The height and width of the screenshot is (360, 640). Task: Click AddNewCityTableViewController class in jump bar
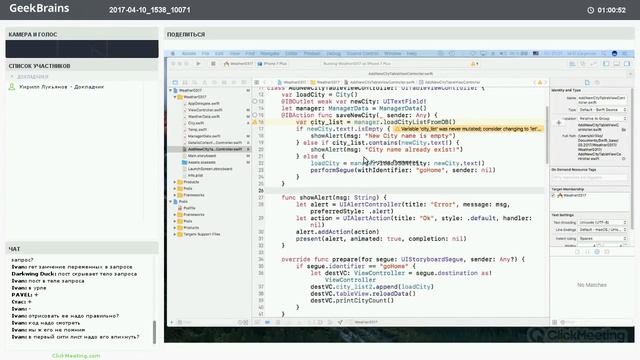449,82
